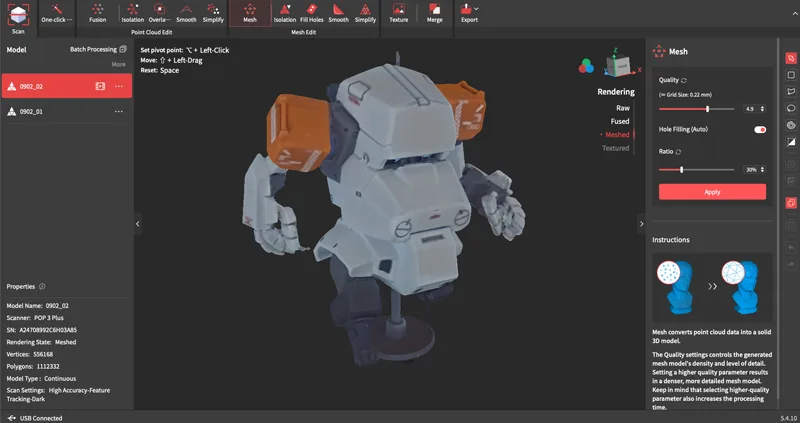Click the RGB color display icon
This screenshot has height=423, width=800.
[586, 67]
